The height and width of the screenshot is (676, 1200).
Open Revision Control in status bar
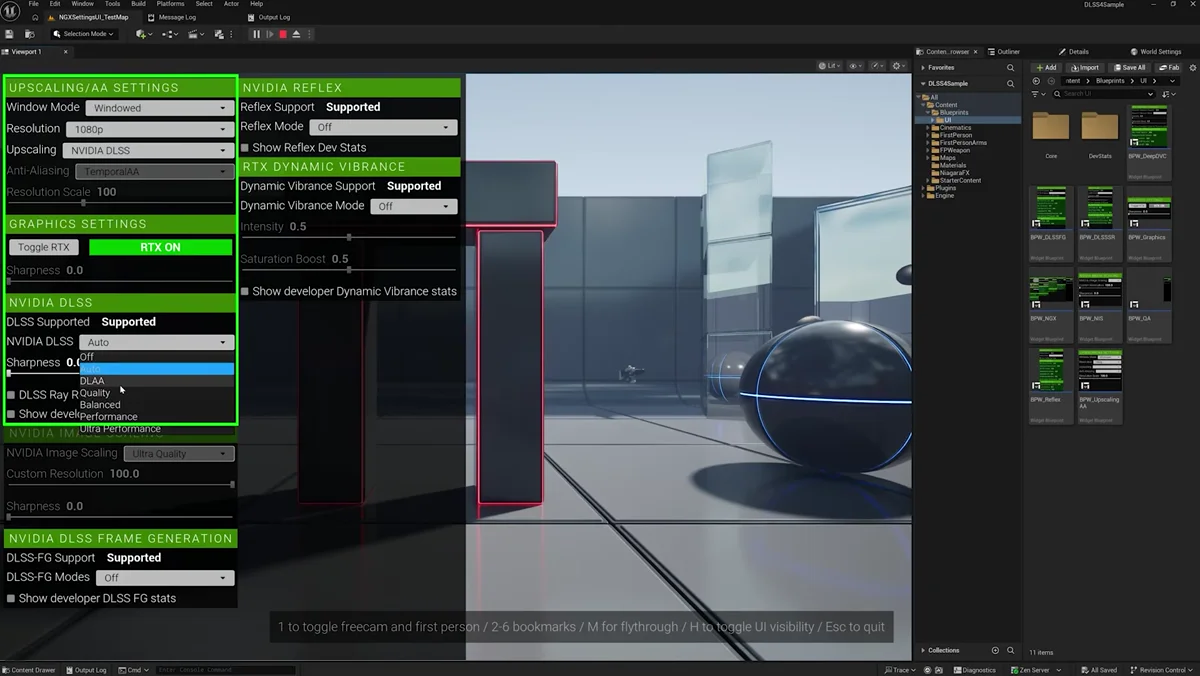[1161, 670]
